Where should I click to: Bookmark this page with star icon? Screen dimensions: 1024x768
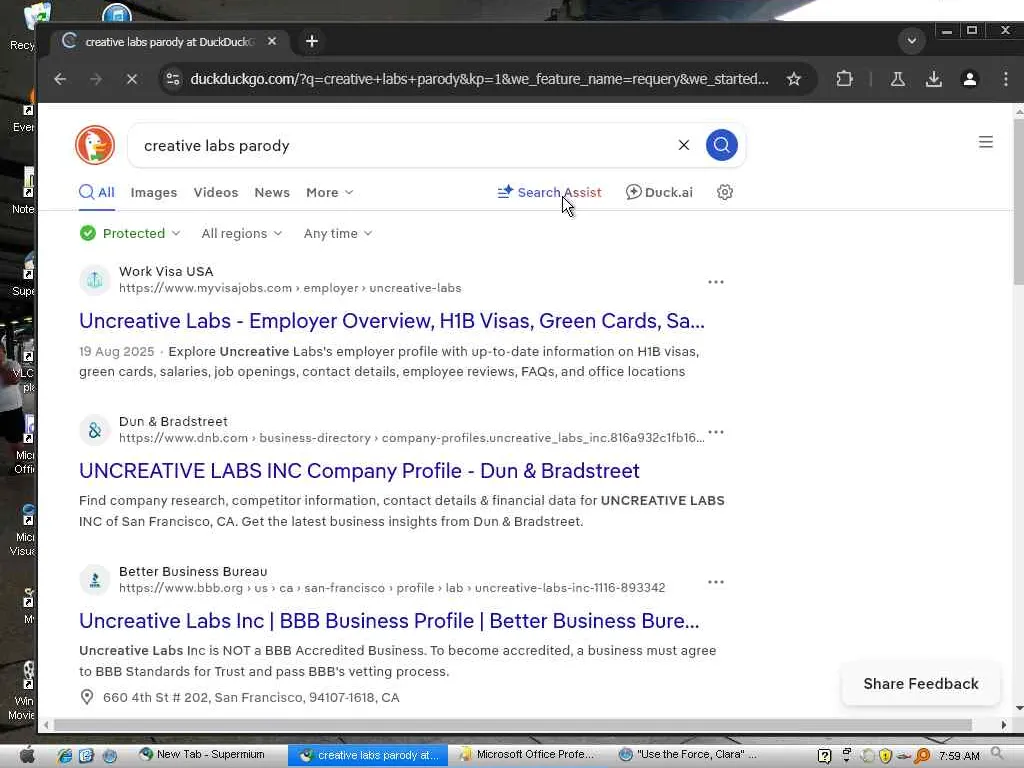tap(793, 79)
